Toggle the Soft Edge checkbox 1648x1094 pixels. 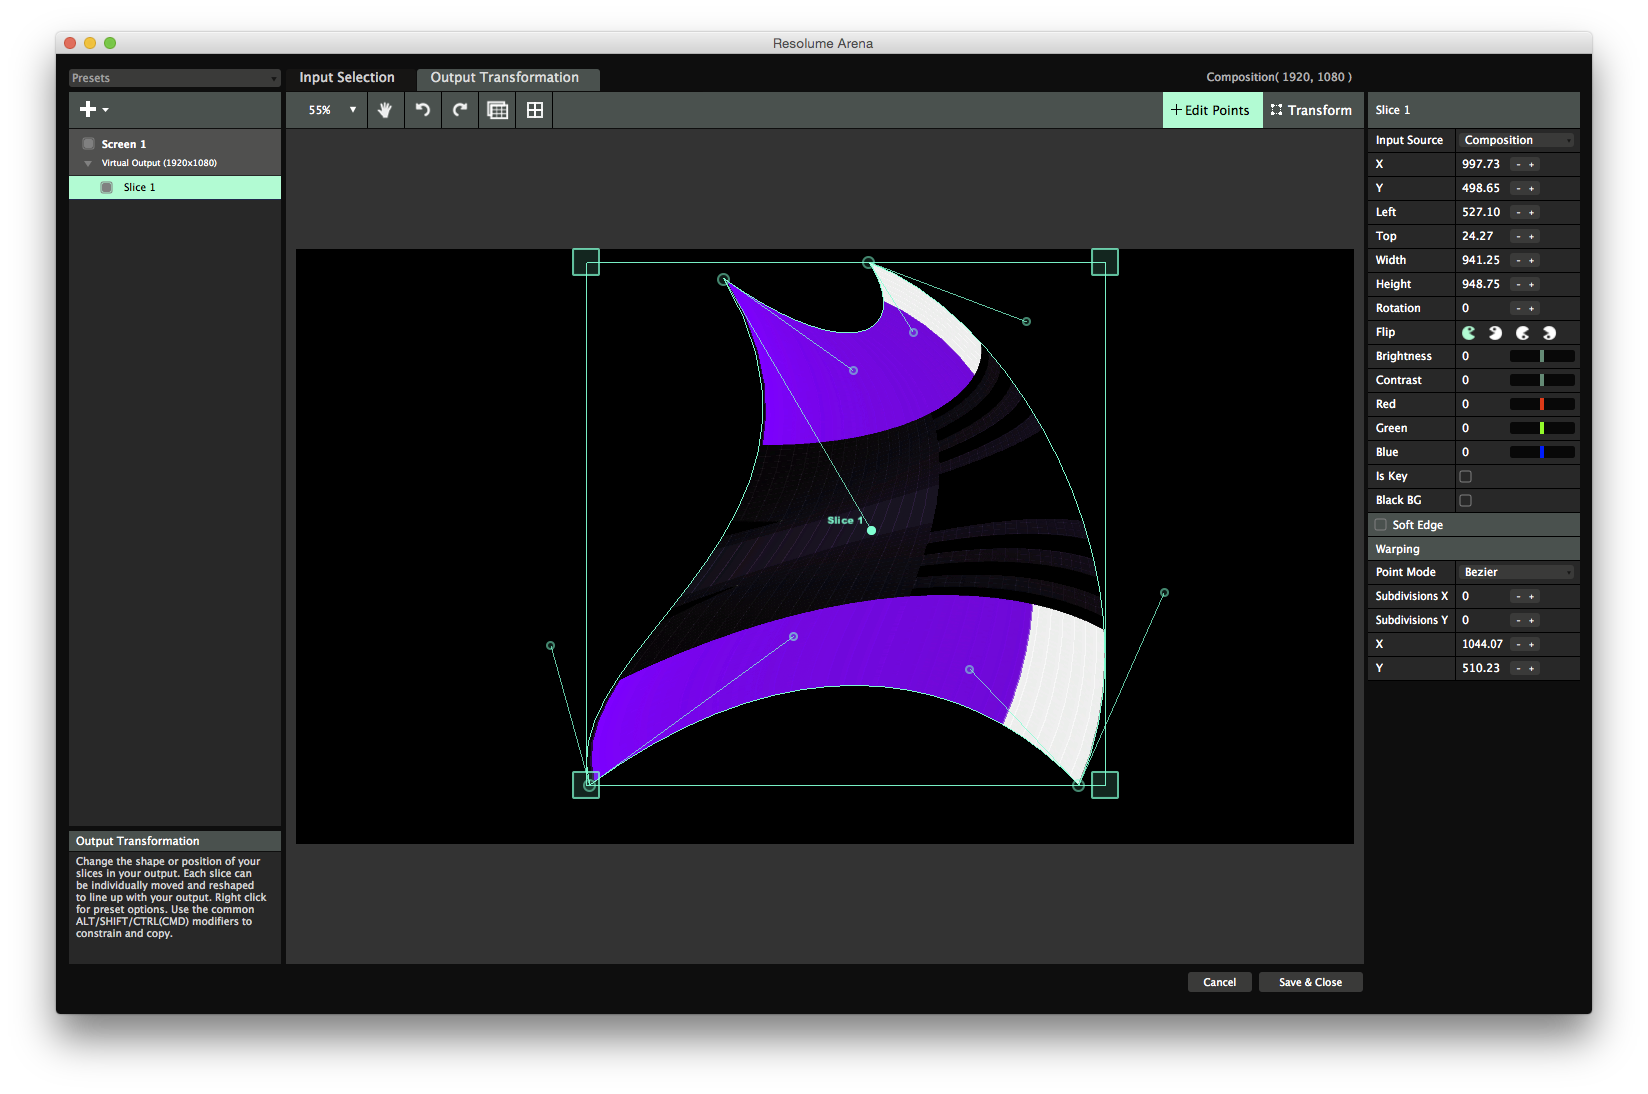[1381, 525]
